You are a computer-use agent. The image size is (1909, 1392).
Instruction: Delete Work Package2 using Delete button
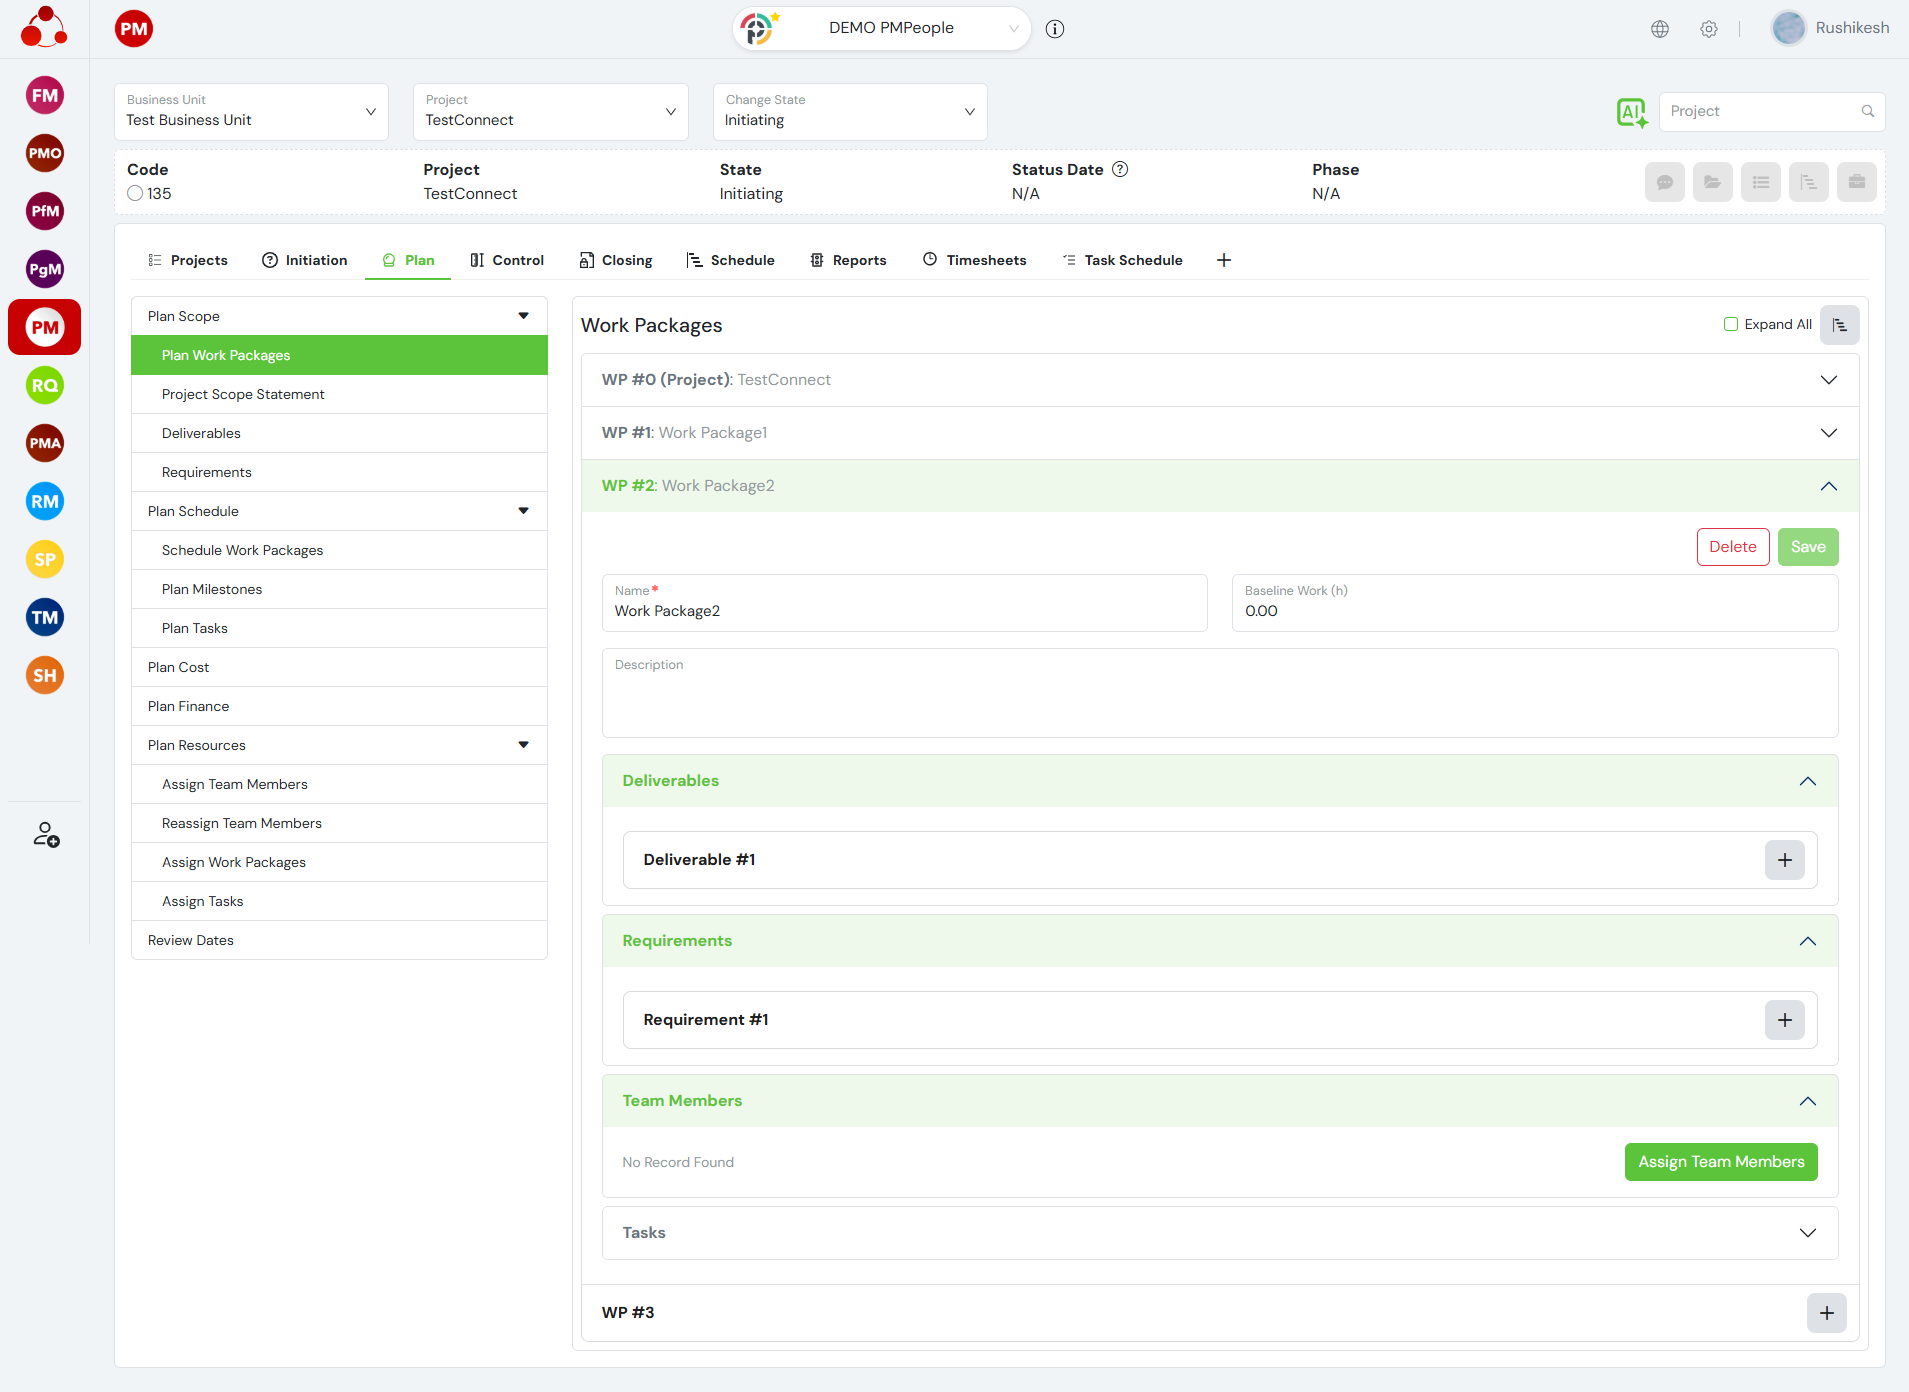coord(1732,547)
